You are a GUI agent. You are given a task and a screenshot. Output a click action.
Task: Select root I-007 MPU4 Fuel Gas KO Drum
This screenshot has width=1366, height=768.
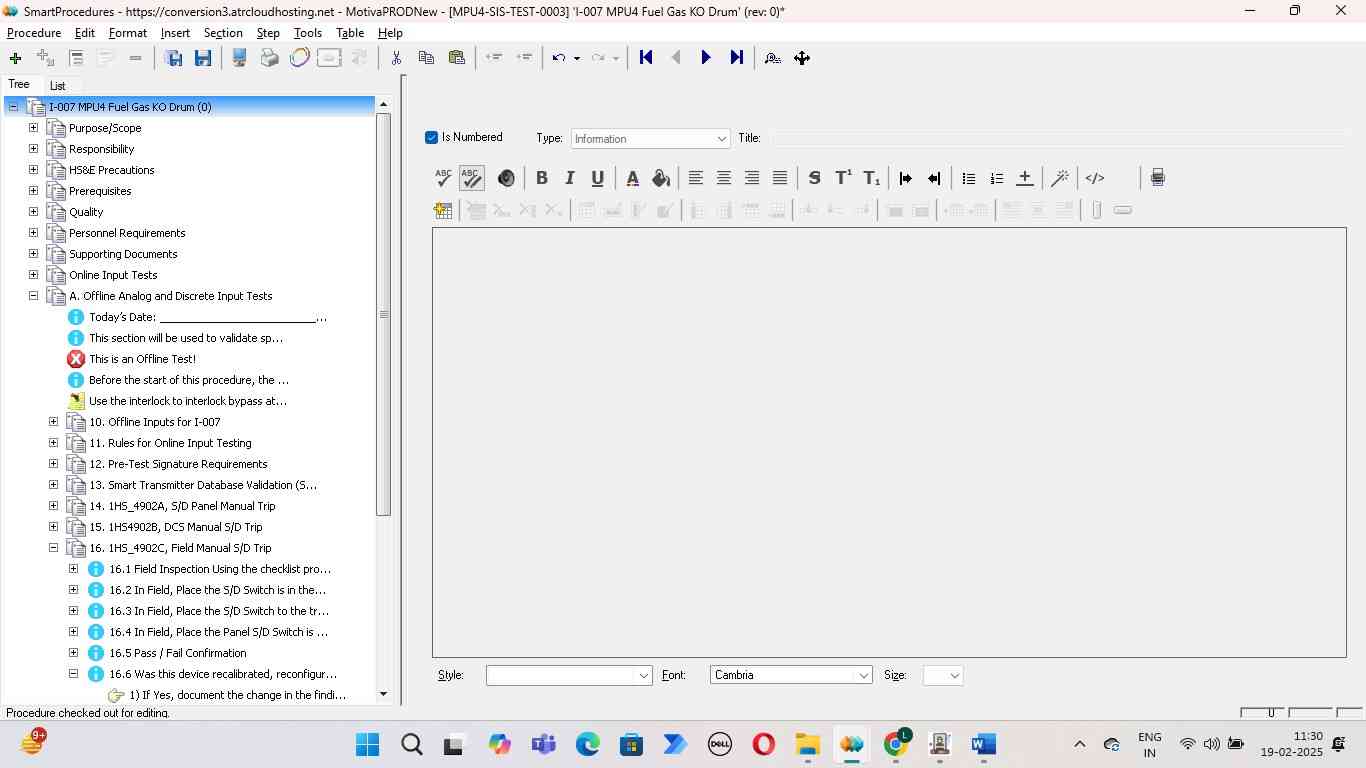[130, 107]
